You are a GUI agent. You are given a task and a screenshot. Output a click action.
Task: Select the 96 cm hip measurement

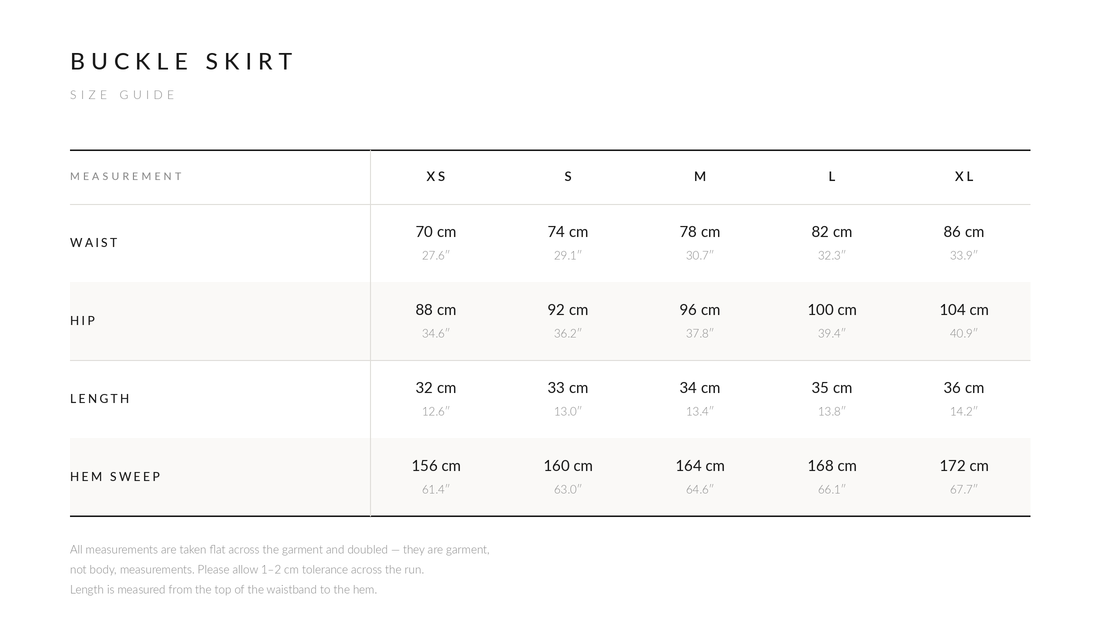click(x=700, y=309)
